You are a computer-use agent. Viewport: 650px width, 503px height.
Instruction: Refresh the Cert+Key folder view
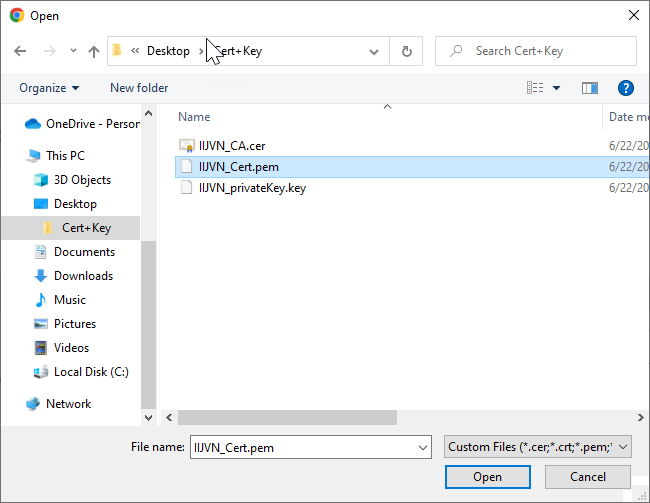406,51
